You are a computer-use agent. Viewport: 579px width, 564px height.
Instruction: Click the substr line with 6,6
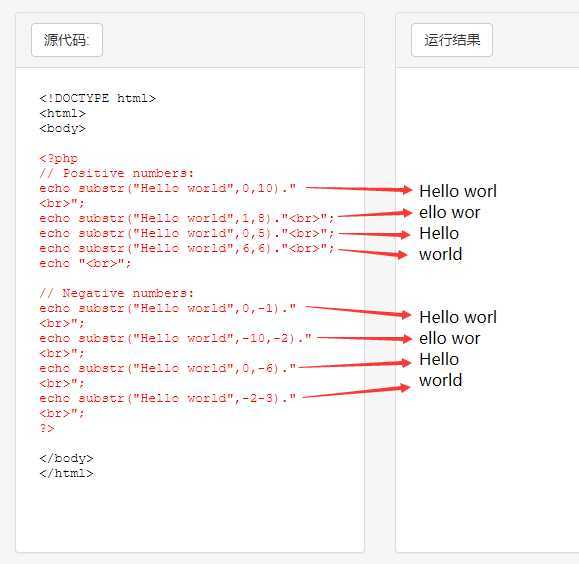point(187,248)
